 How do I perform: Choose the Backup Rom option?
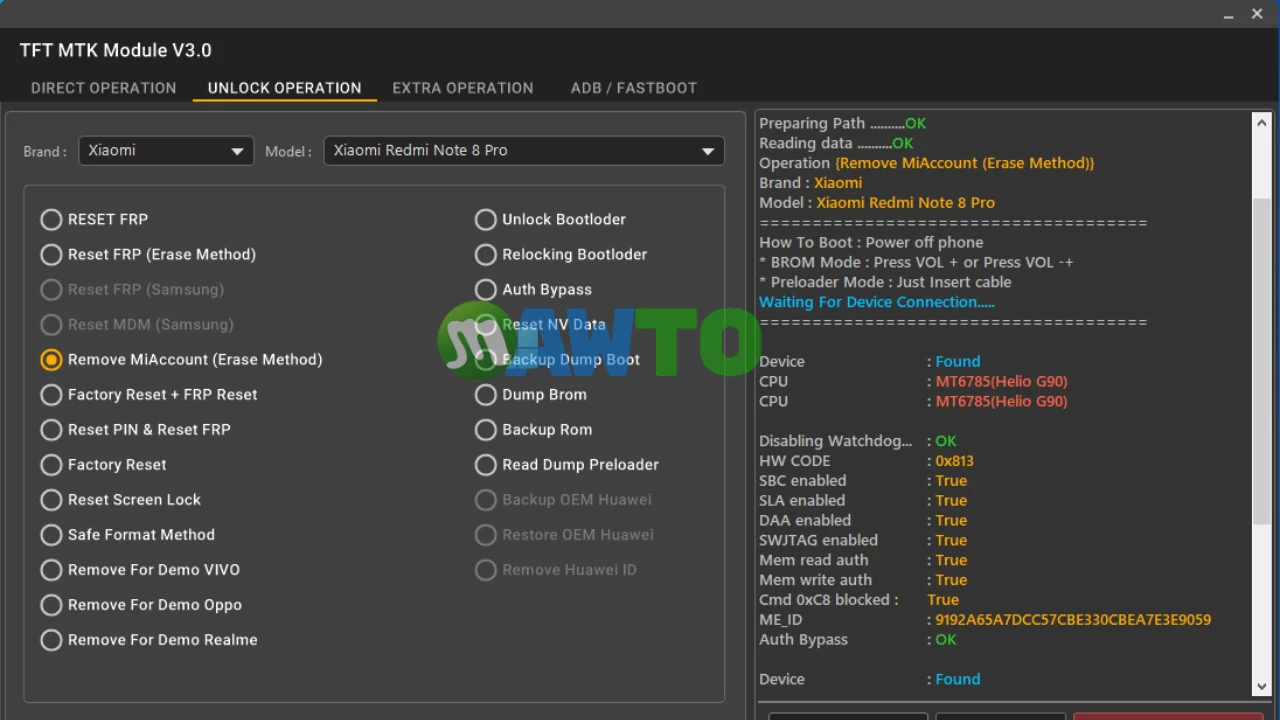533,429
